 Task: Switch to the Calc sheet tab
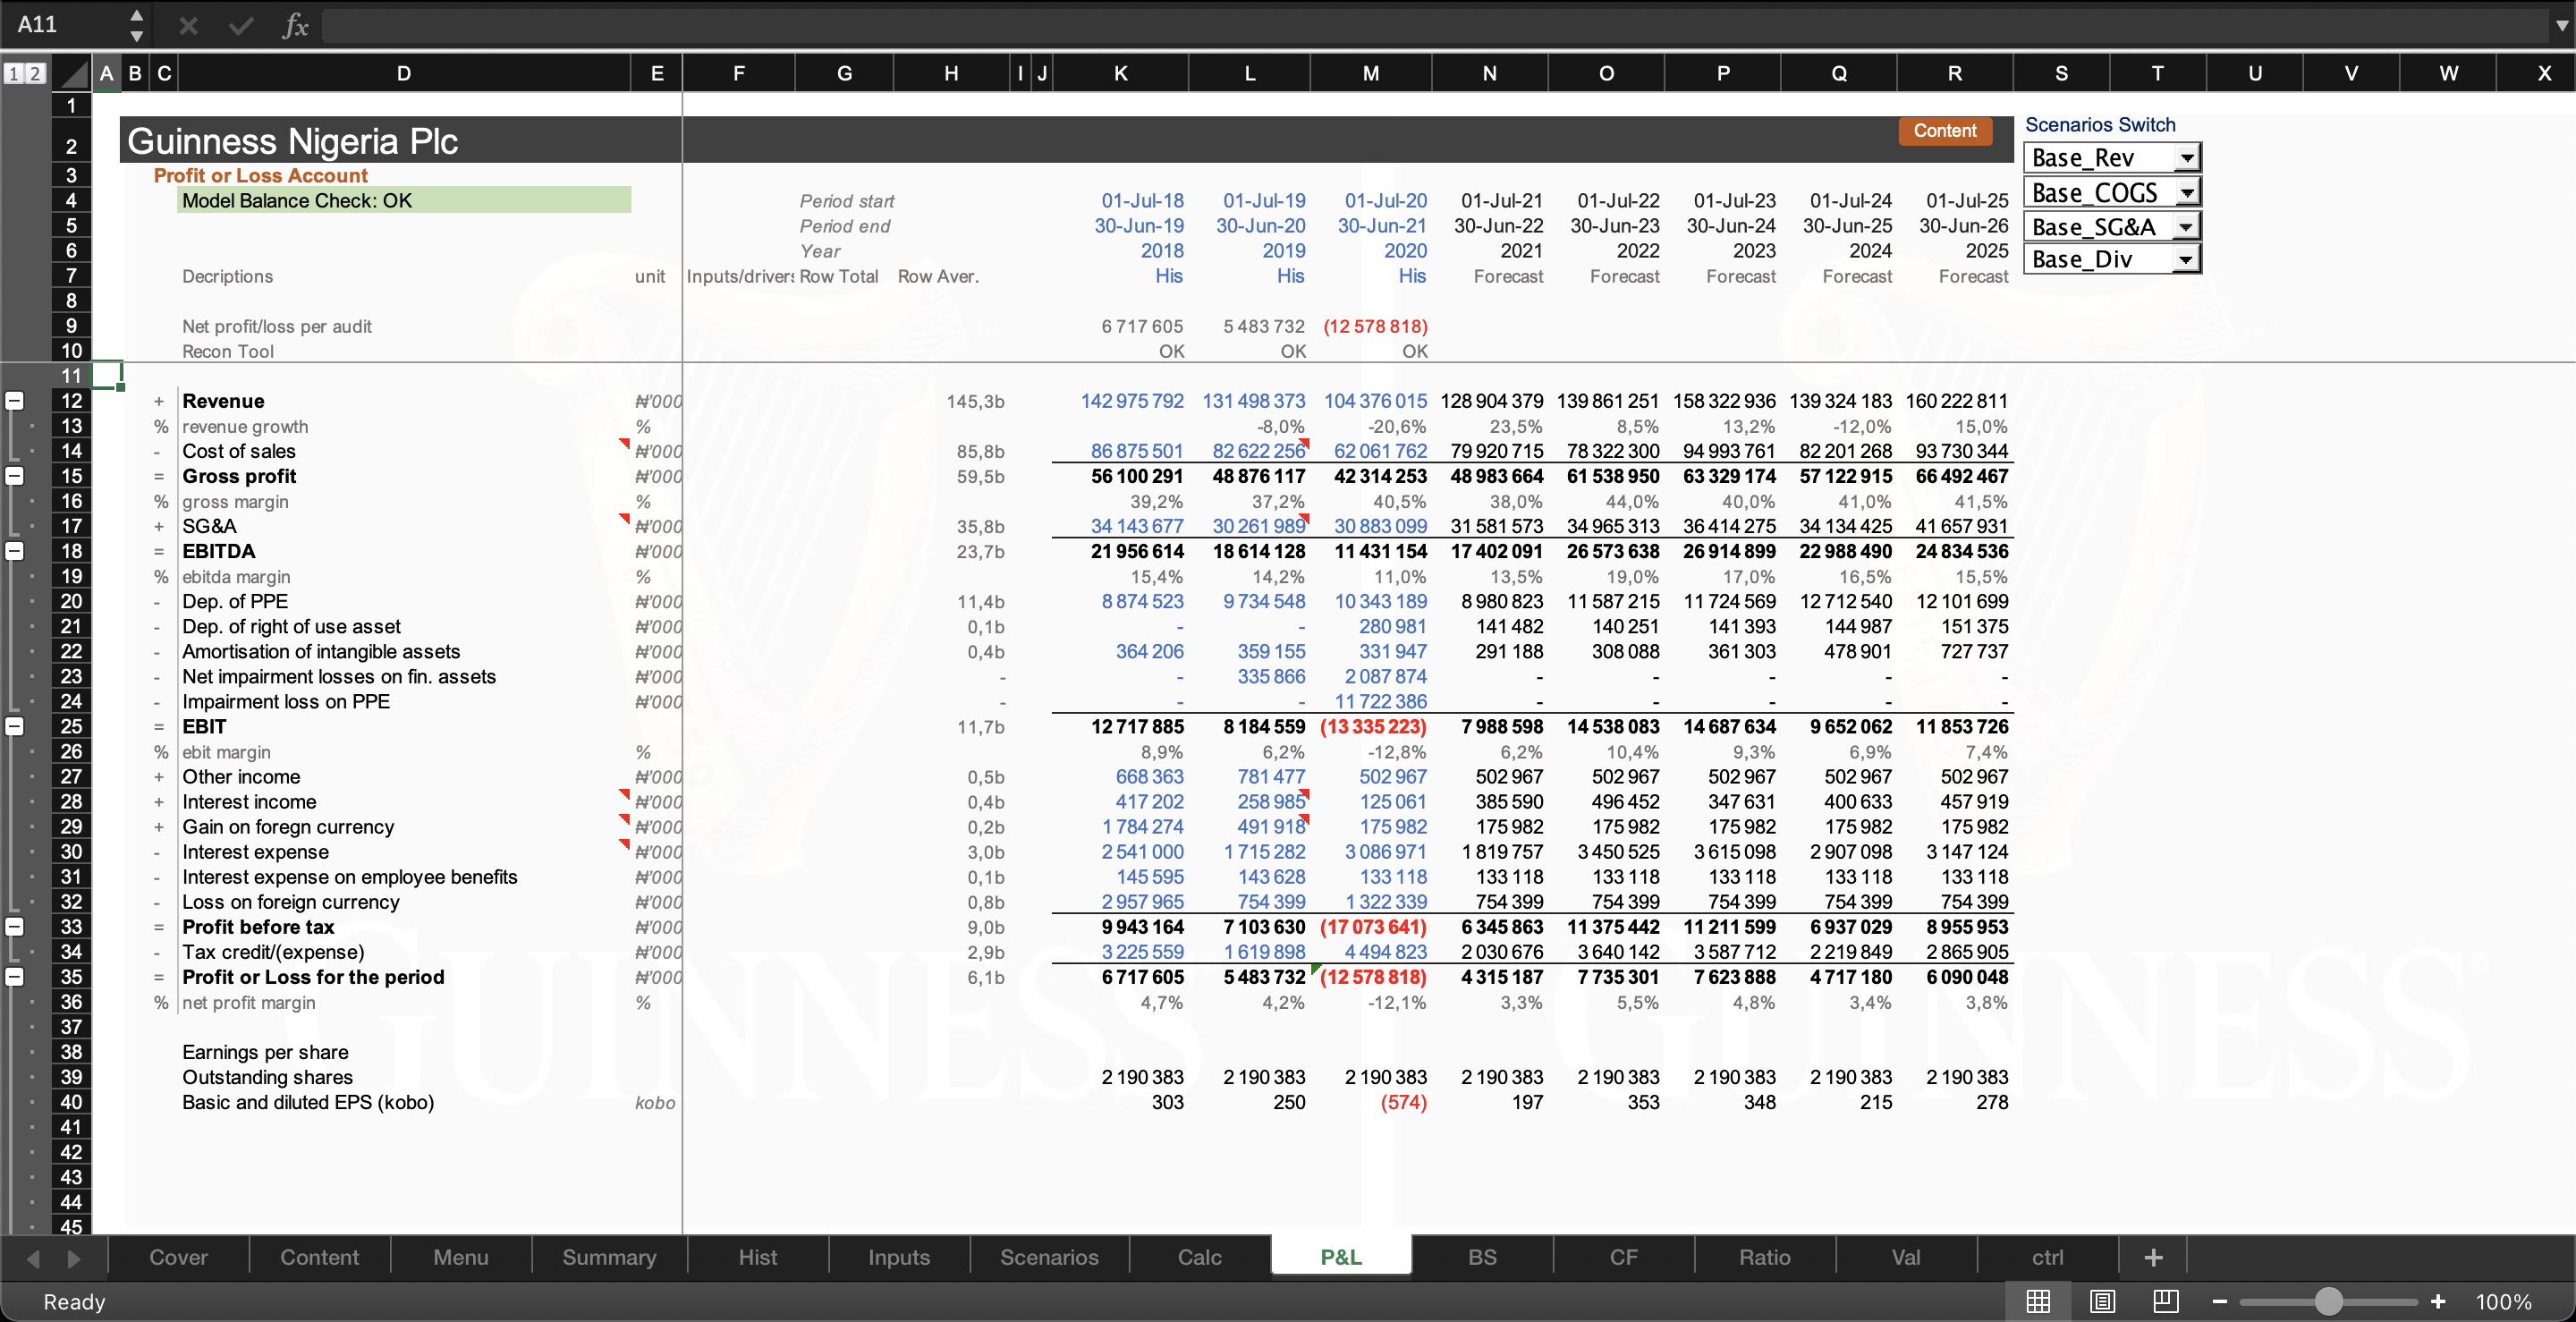(x=1200, y=1257)
